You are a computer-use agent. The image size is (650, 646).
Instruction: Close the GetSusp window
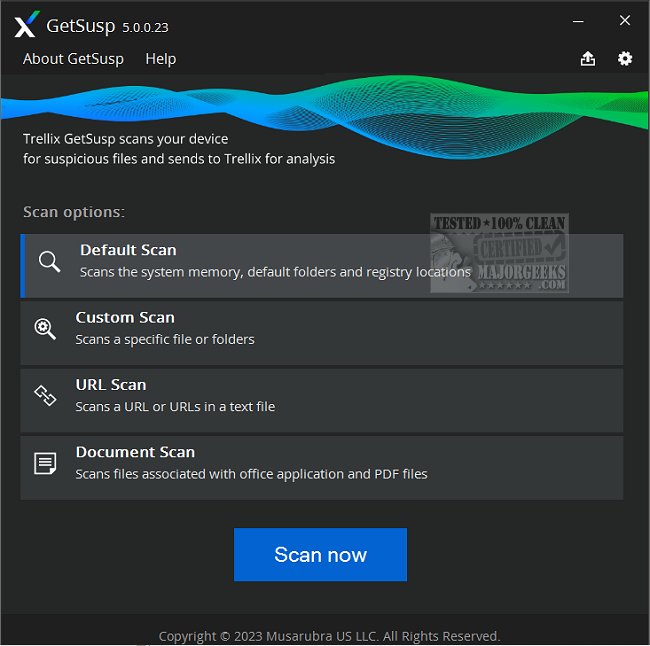tap(624, 21)
